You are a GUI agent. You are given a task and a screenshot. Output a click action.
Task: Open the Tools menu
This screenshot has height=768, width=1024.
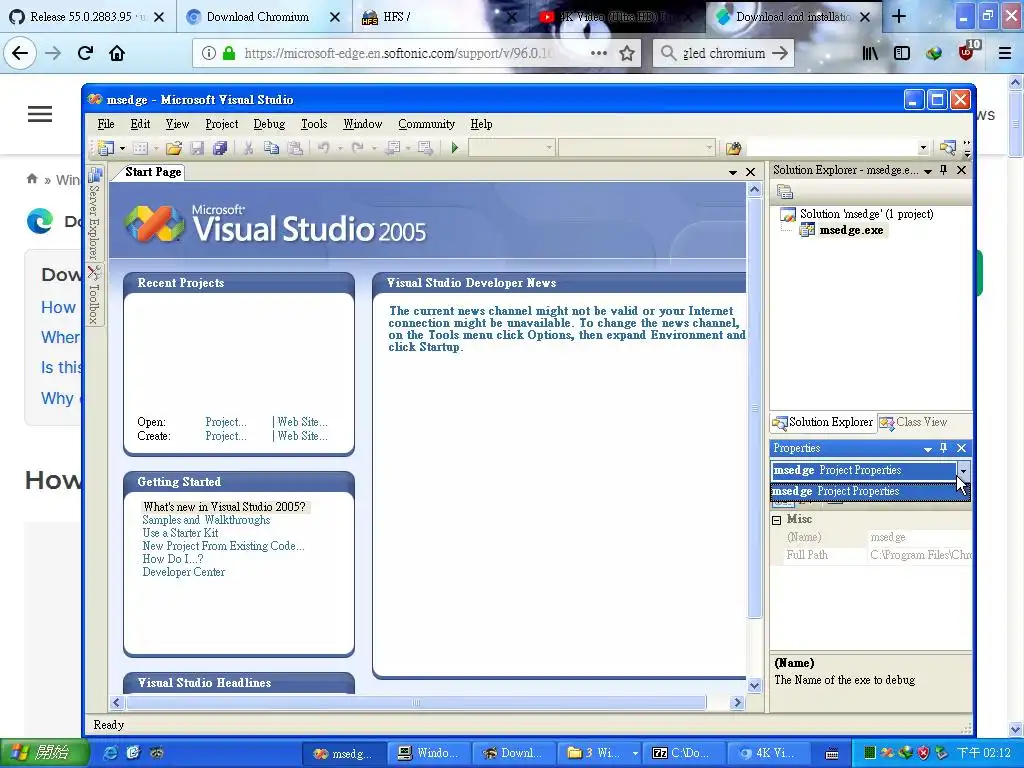[x=313, y=124]
